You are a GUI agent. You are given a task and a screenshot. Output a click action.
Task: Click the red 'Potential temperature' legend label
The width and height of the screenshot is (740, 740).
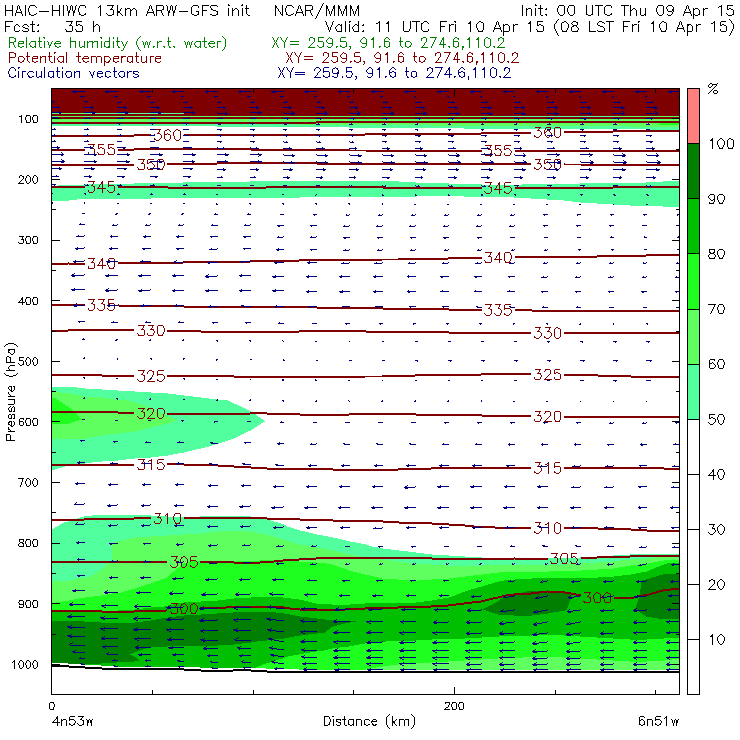[84, 58]
